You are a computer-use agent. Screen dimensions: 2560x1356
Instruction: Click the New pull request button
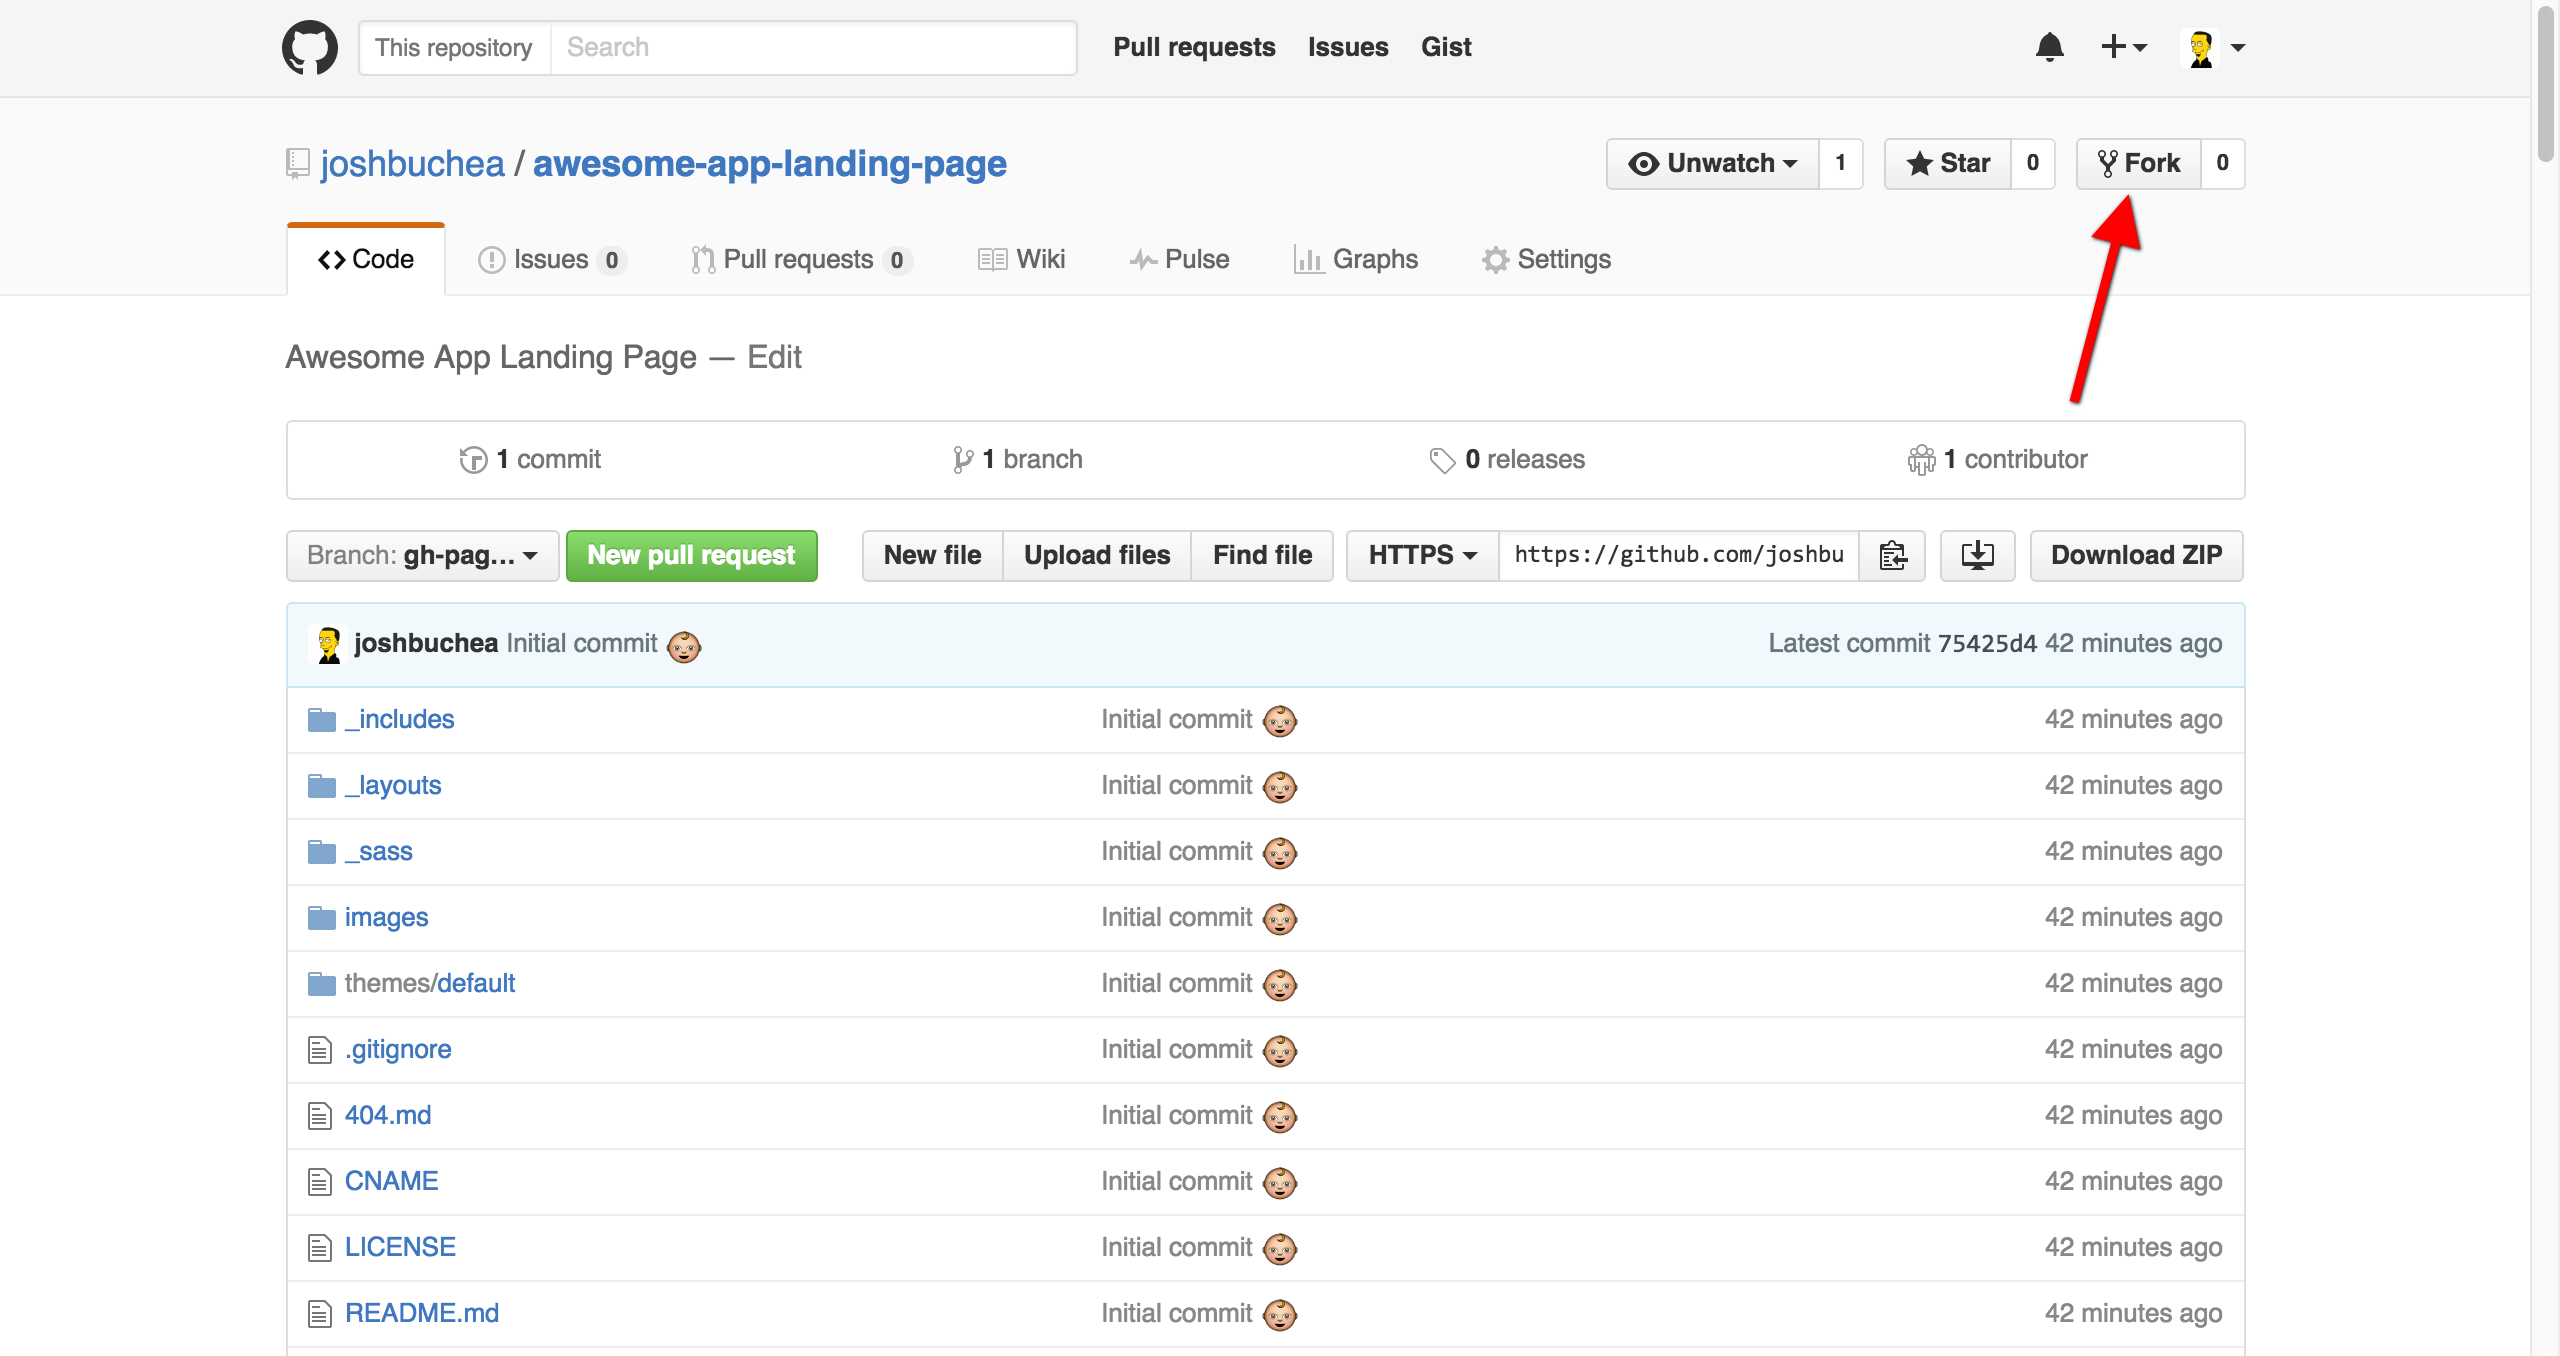691,555
